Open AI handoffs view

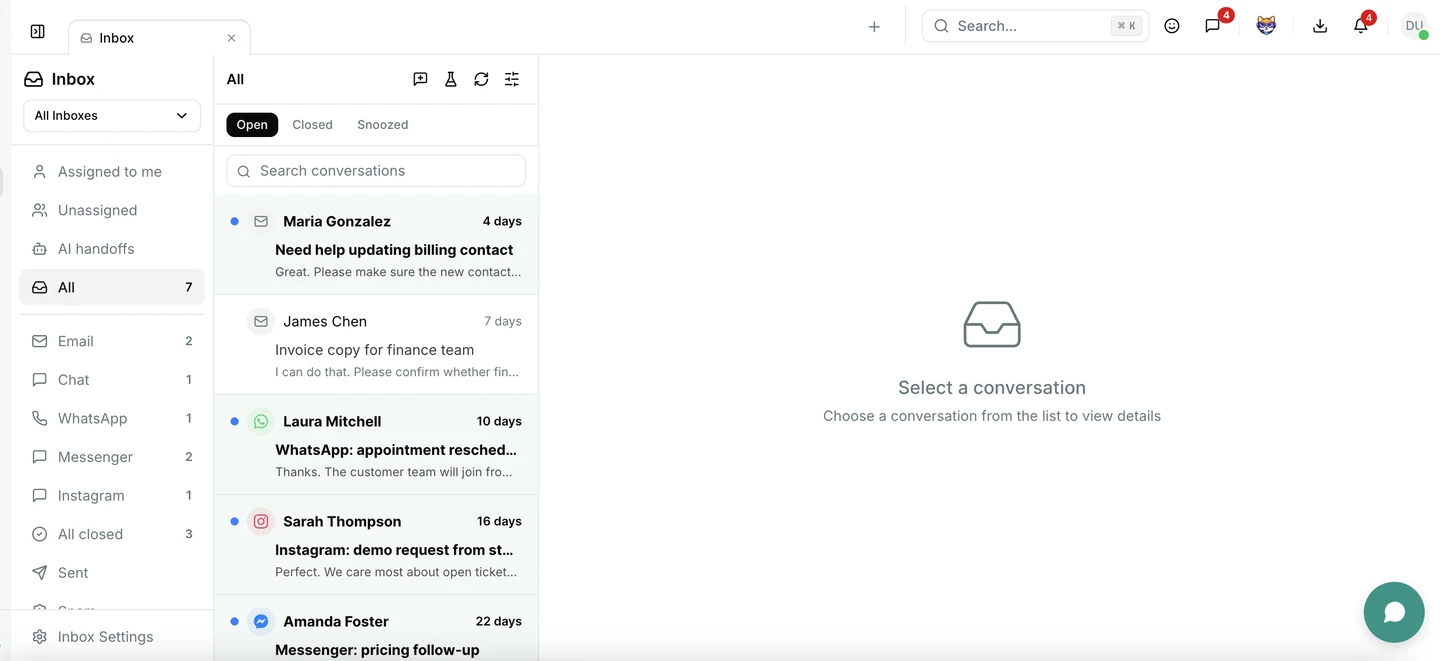[x=112, y=249]
